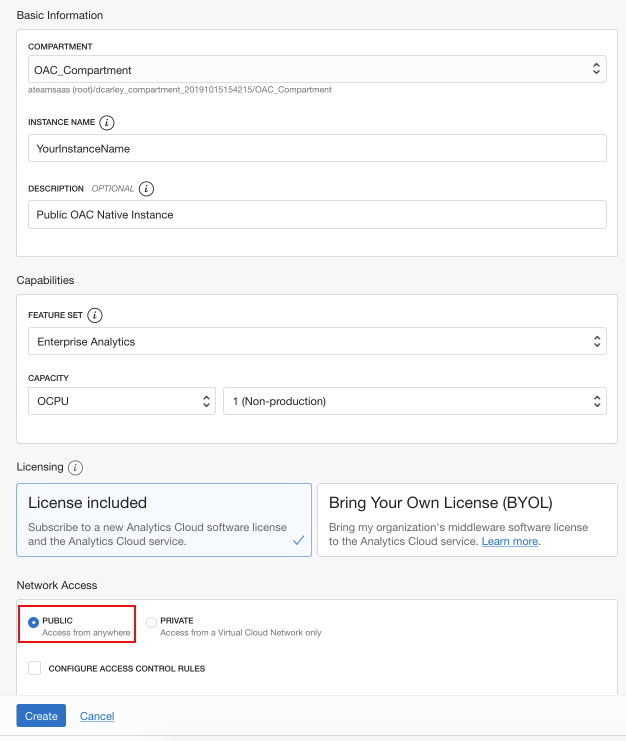Click info icon next to Feature Set
Viewport: 626px width, 741px height.
[x=95, y=315]
